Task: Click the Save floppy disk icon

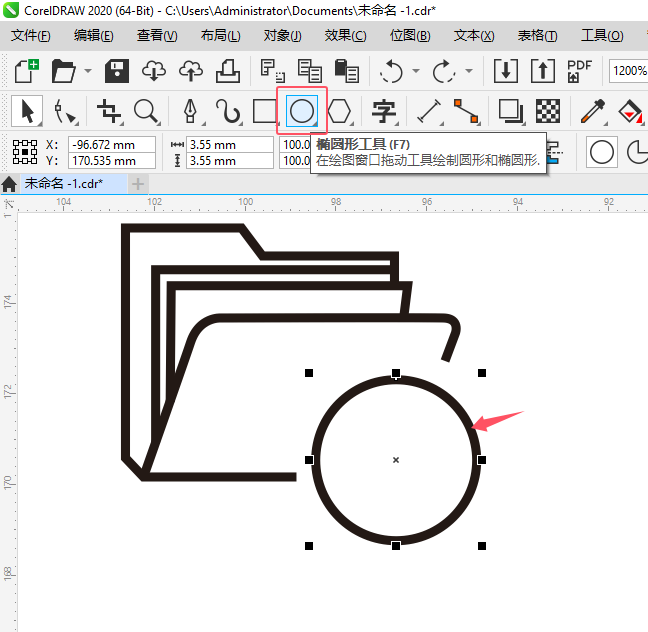Action: [x=118, y=71]
